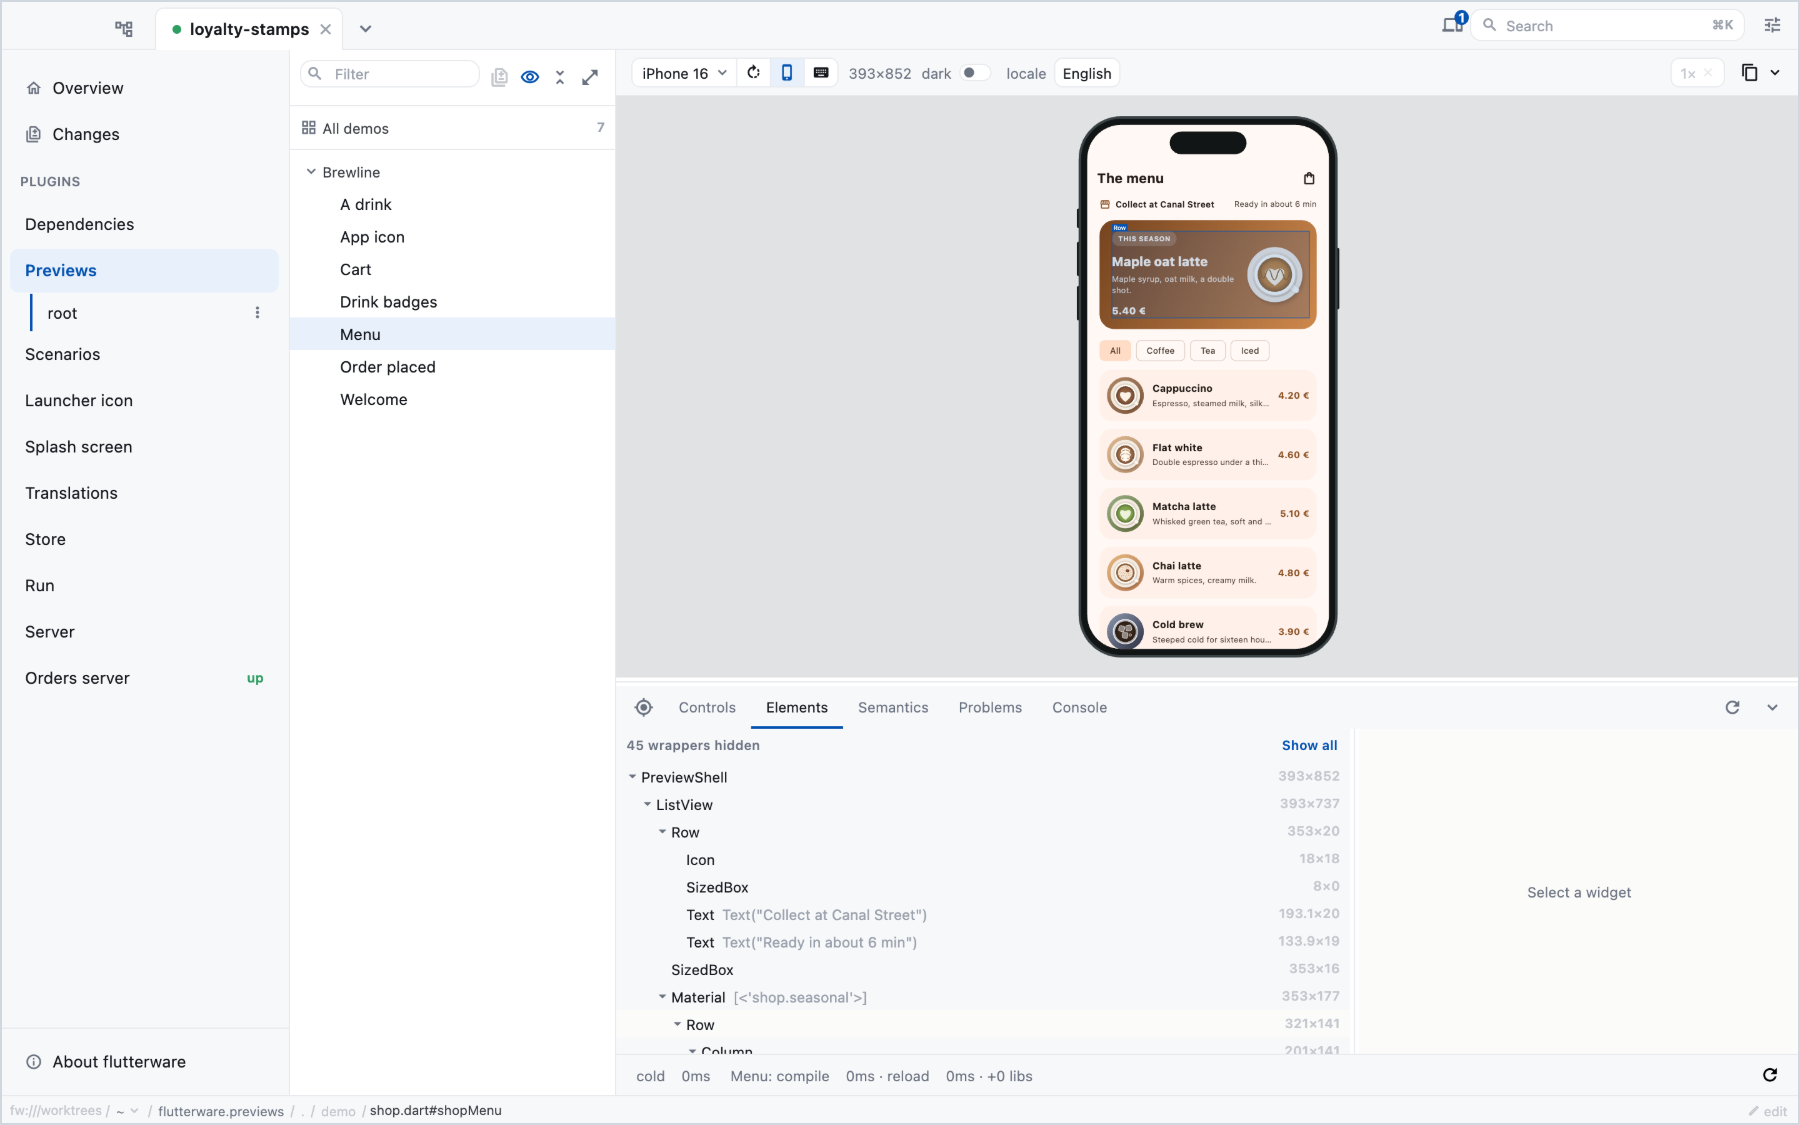Collapse all demos with the collapse arrows icon
This screenshot has width=1800, height=1125.
pyautogui.click(x=560, y=76)
